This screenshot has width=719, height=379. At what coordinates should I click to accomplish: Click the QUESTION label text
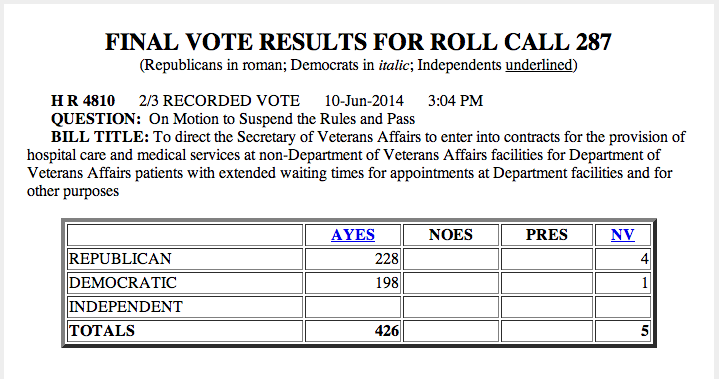(96, 119)
